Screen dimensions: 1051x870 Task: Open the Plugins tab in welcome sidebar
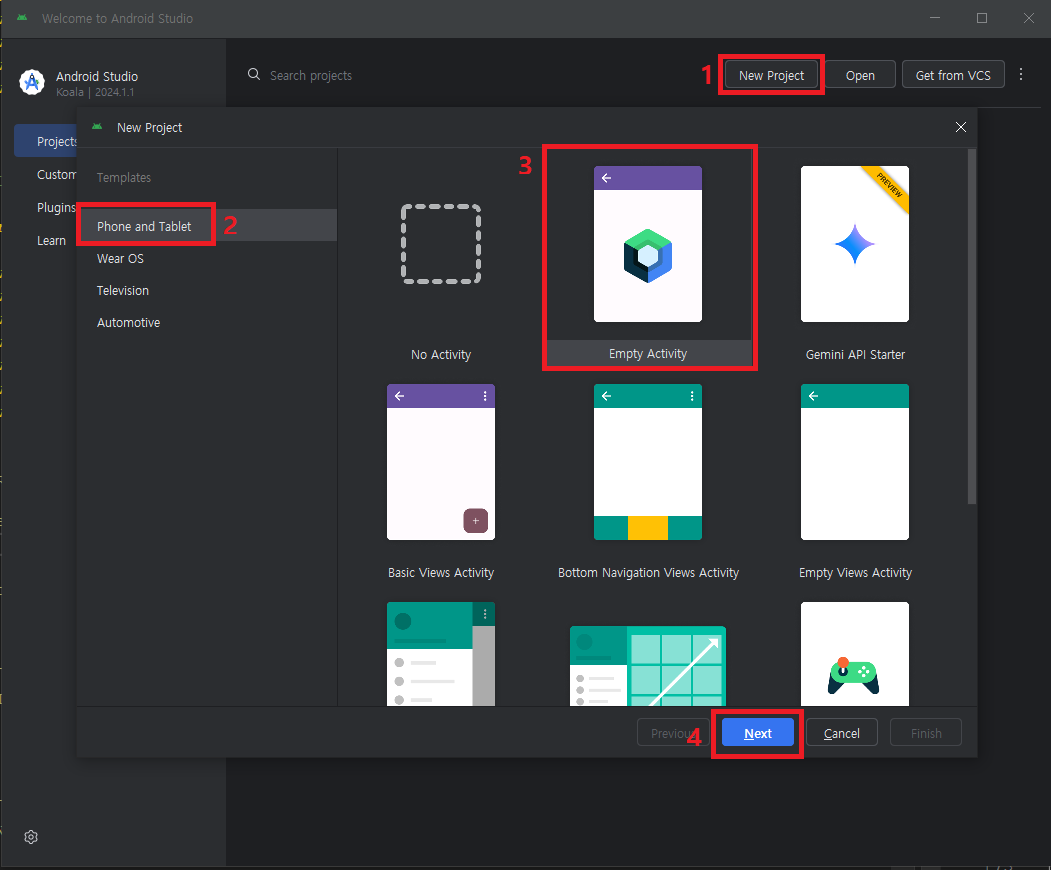coord(56,207)
